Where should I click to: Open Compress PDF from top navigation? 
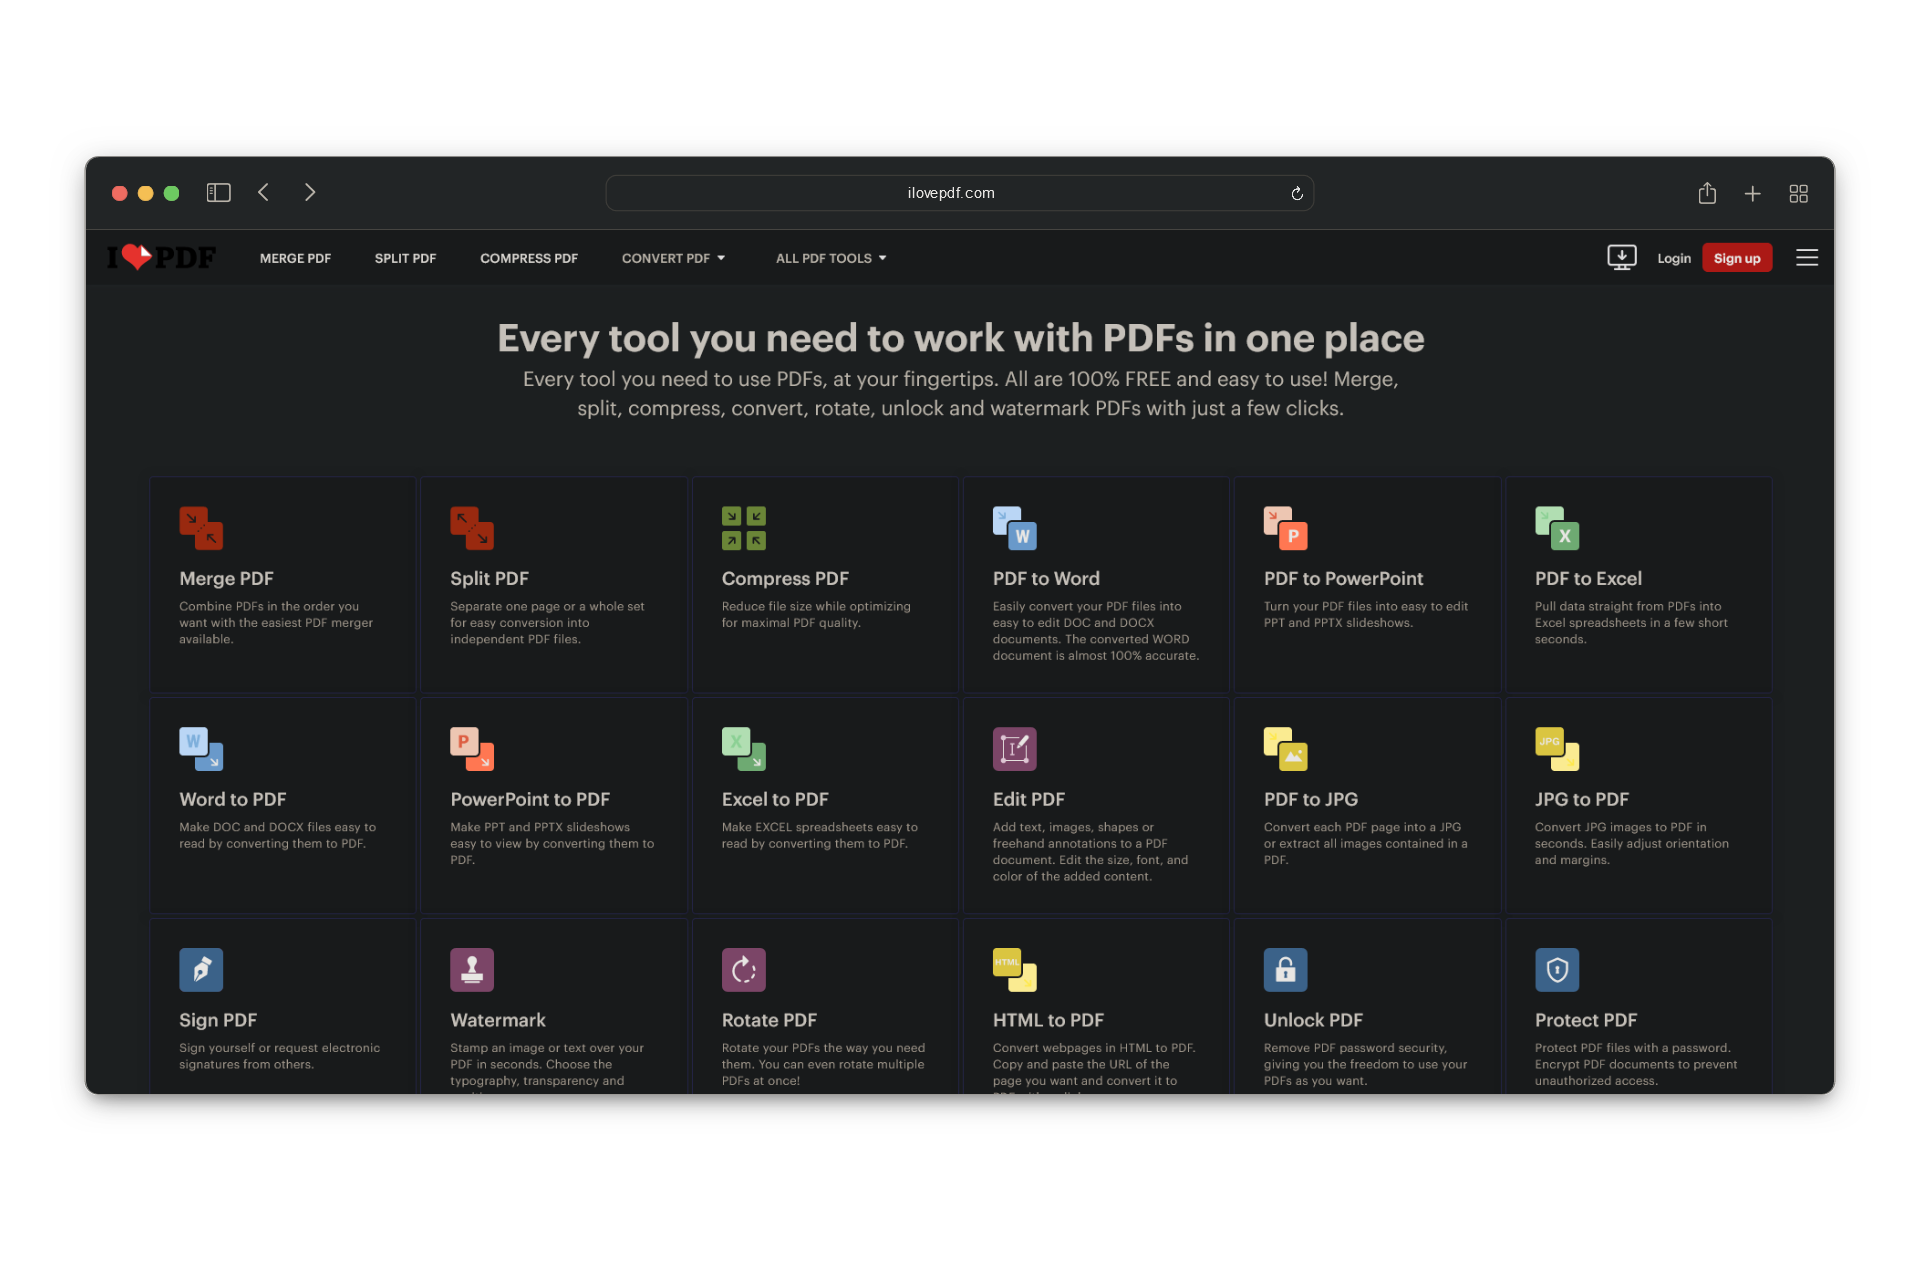(x=528, y=258)
